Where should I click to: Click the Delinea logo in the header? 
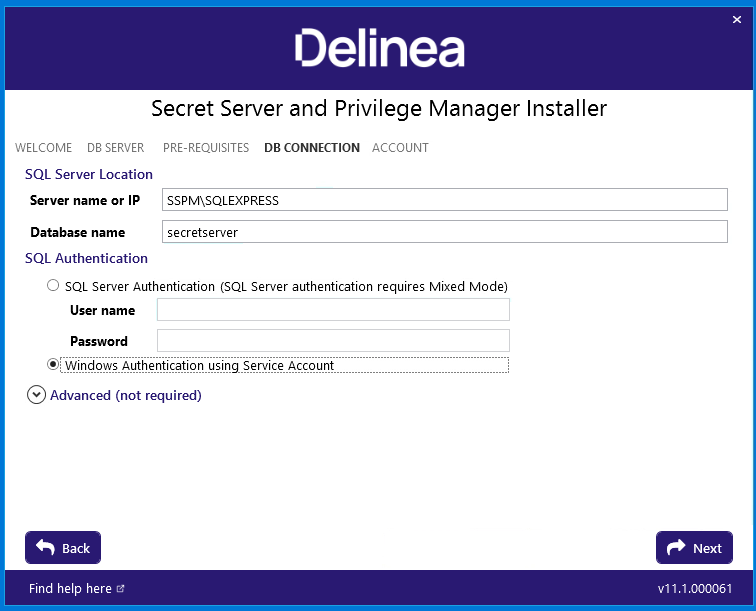coord(379,47)
